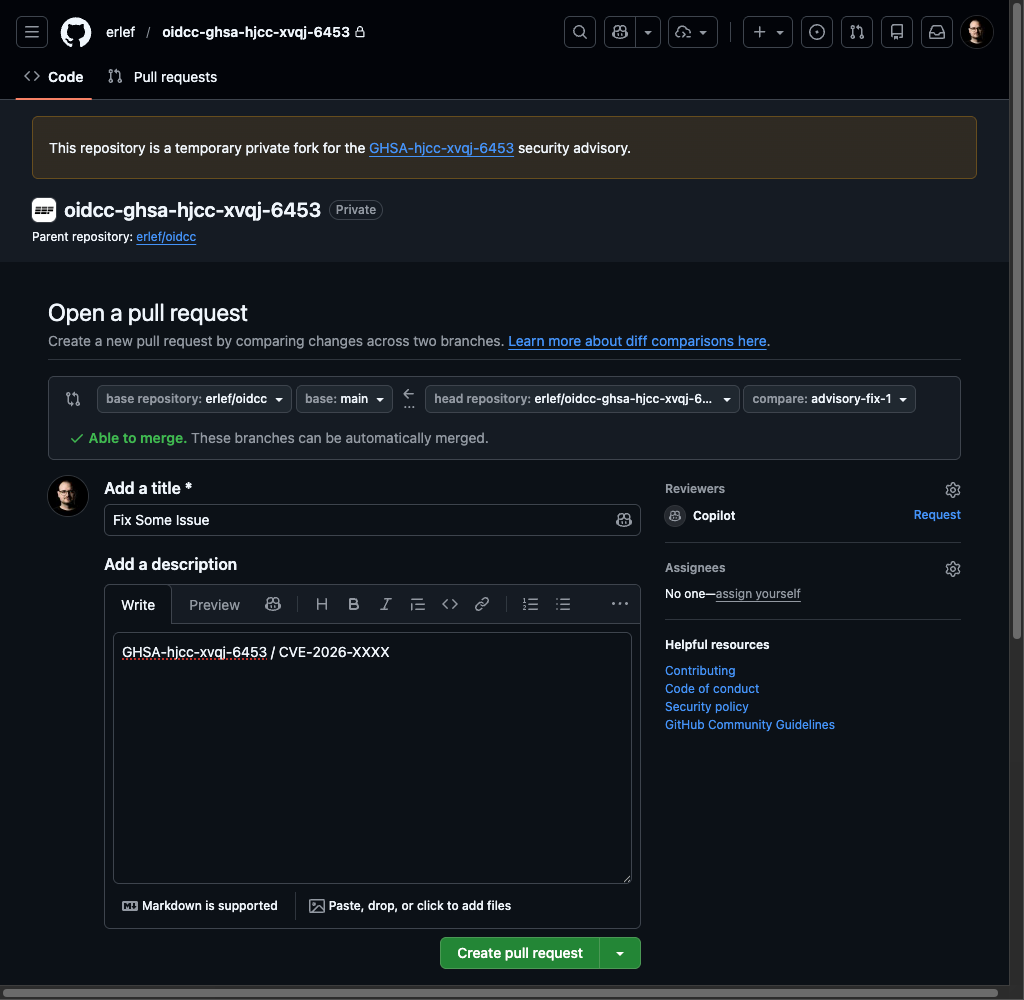Open the Markdown is supported link
The height and width of the screenshot is (1000, 1024).
[200, 905]
